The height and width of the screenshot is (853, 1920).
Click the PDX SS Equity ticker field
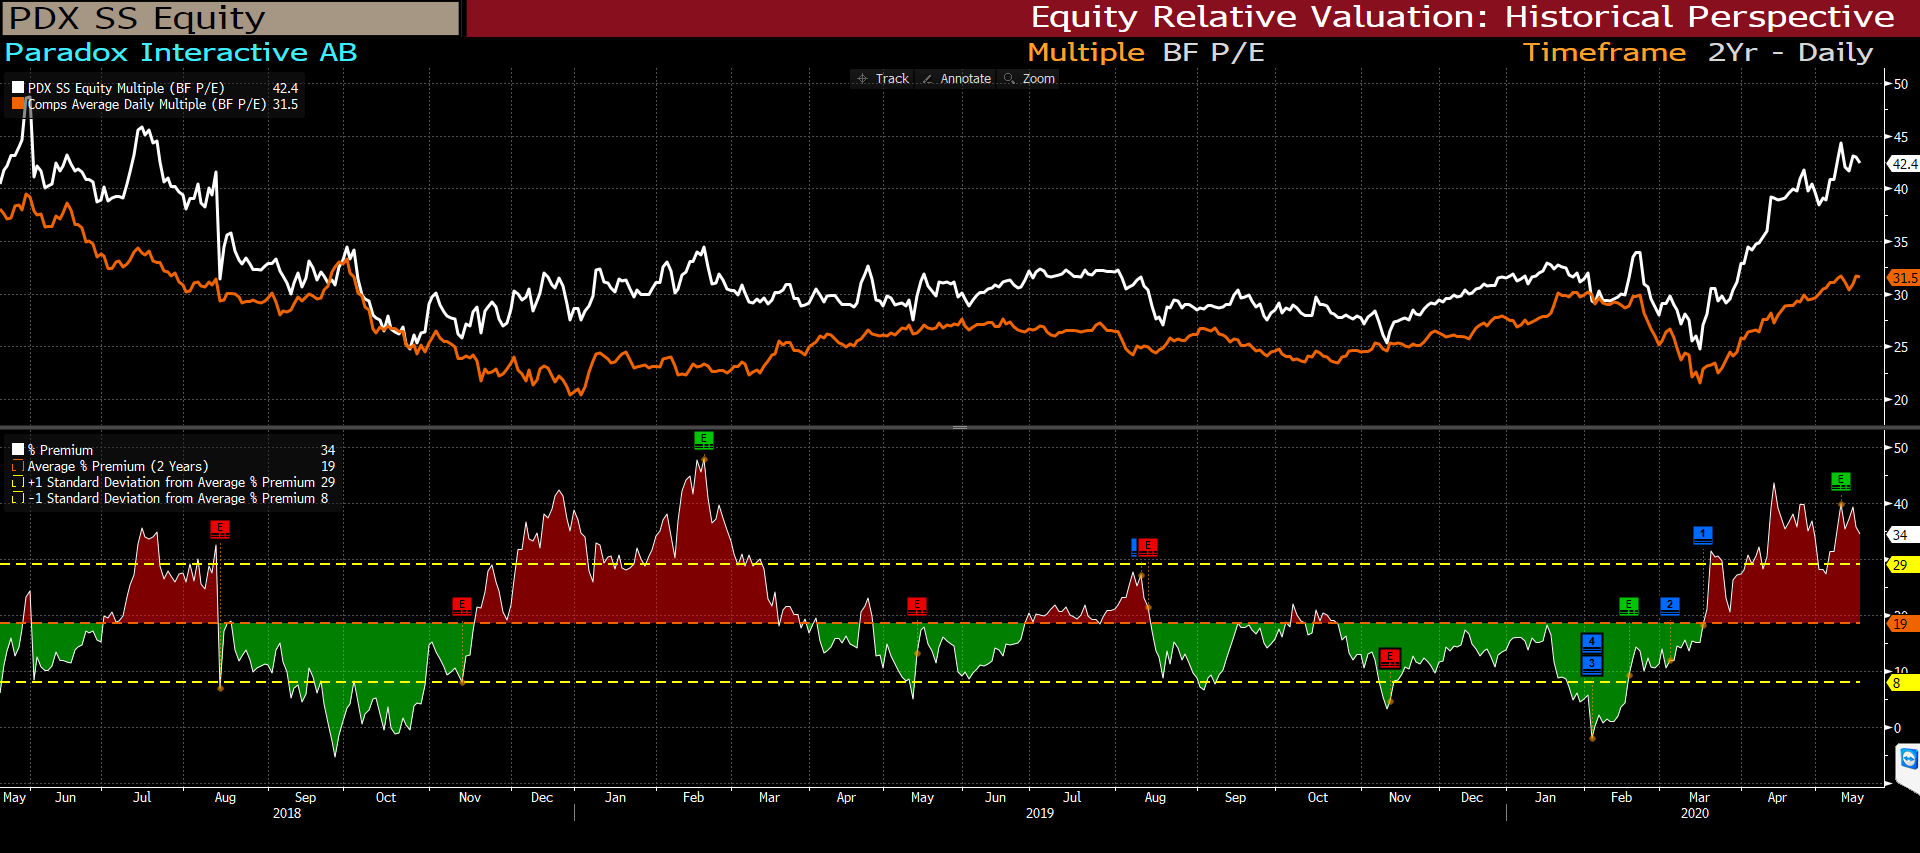click(x=231, y=18)
